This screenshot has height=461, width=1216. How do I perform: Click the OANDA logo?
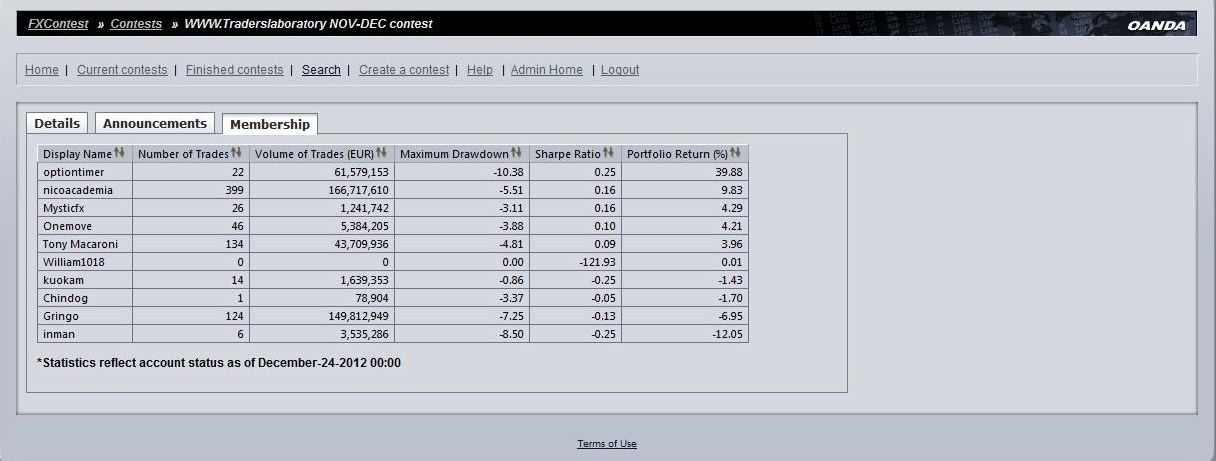coord(1156,25)
